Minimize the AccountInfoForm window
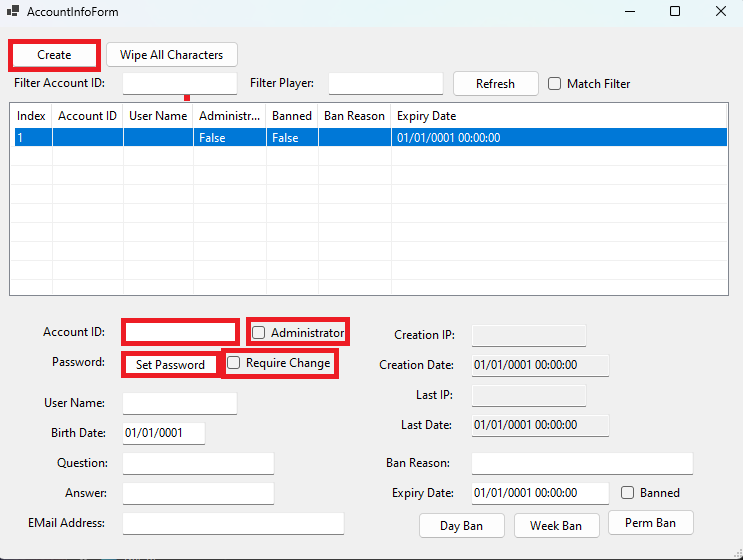 tap(630, 11)
